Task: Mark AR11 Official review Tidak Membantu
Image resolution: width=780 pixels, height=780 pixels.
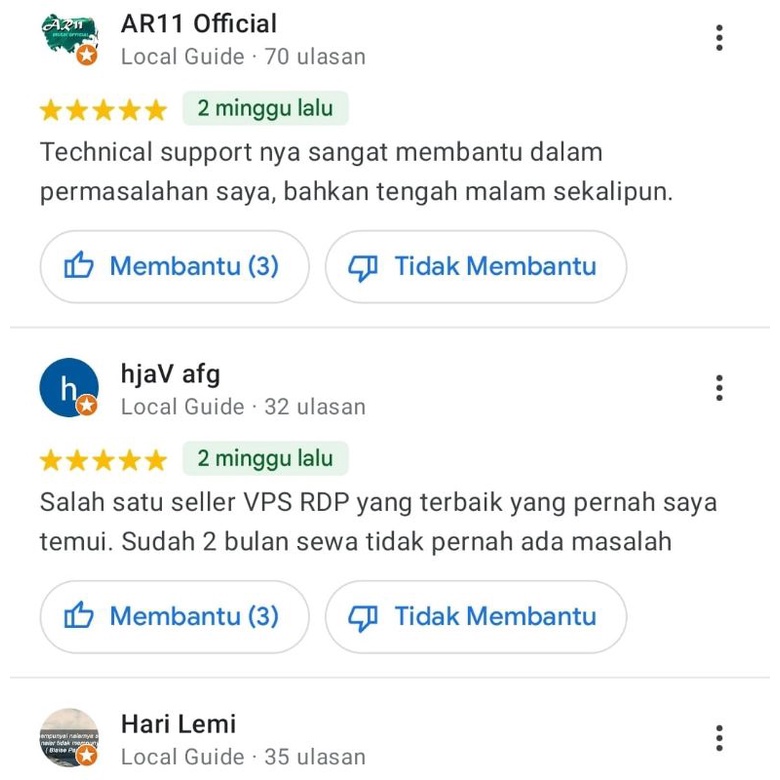Action: click(x=476, y=267)
